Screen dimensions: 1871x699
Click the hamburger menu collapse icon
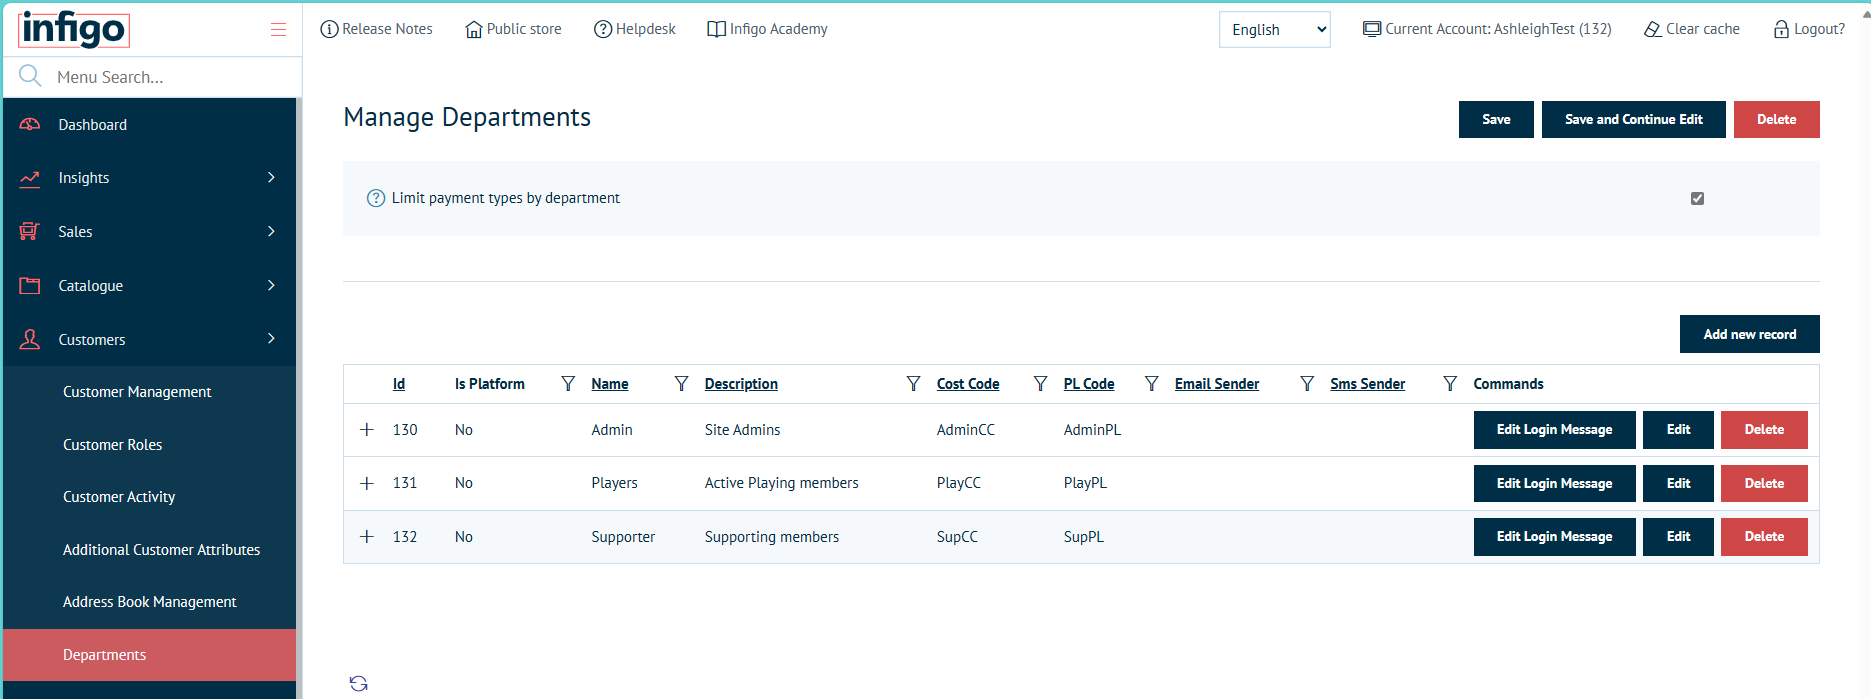click(278, 30)
